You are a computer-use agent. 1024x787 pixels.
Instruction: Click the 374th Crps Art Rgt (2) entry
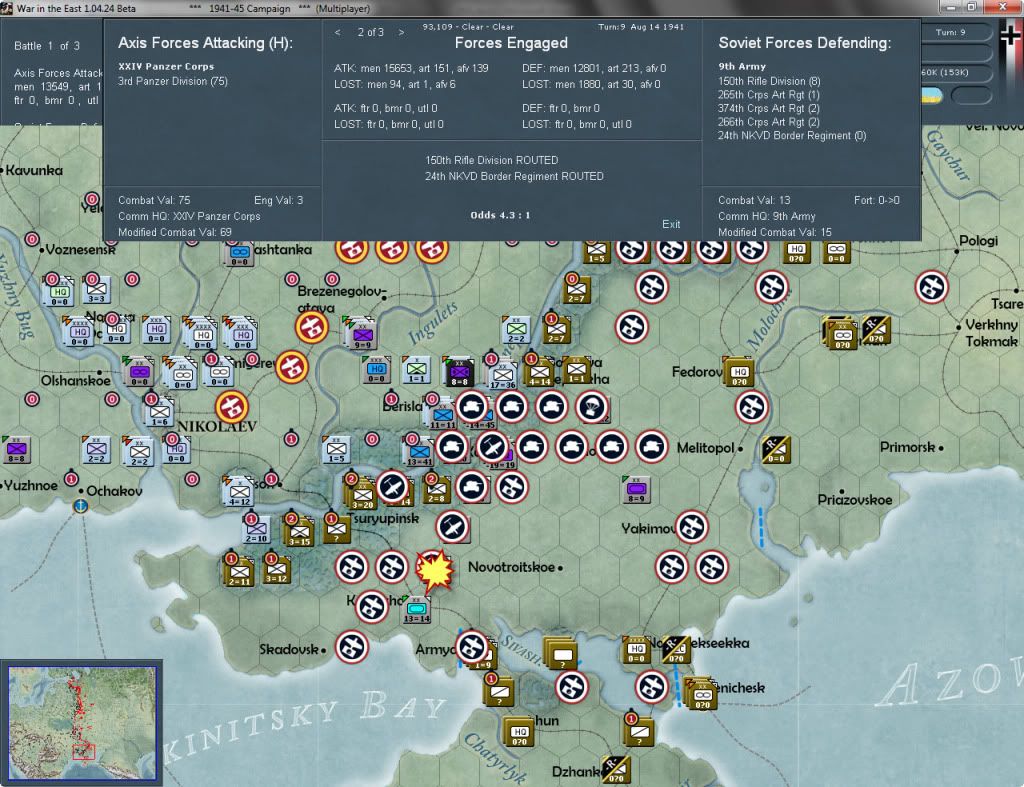coord(769,108)
